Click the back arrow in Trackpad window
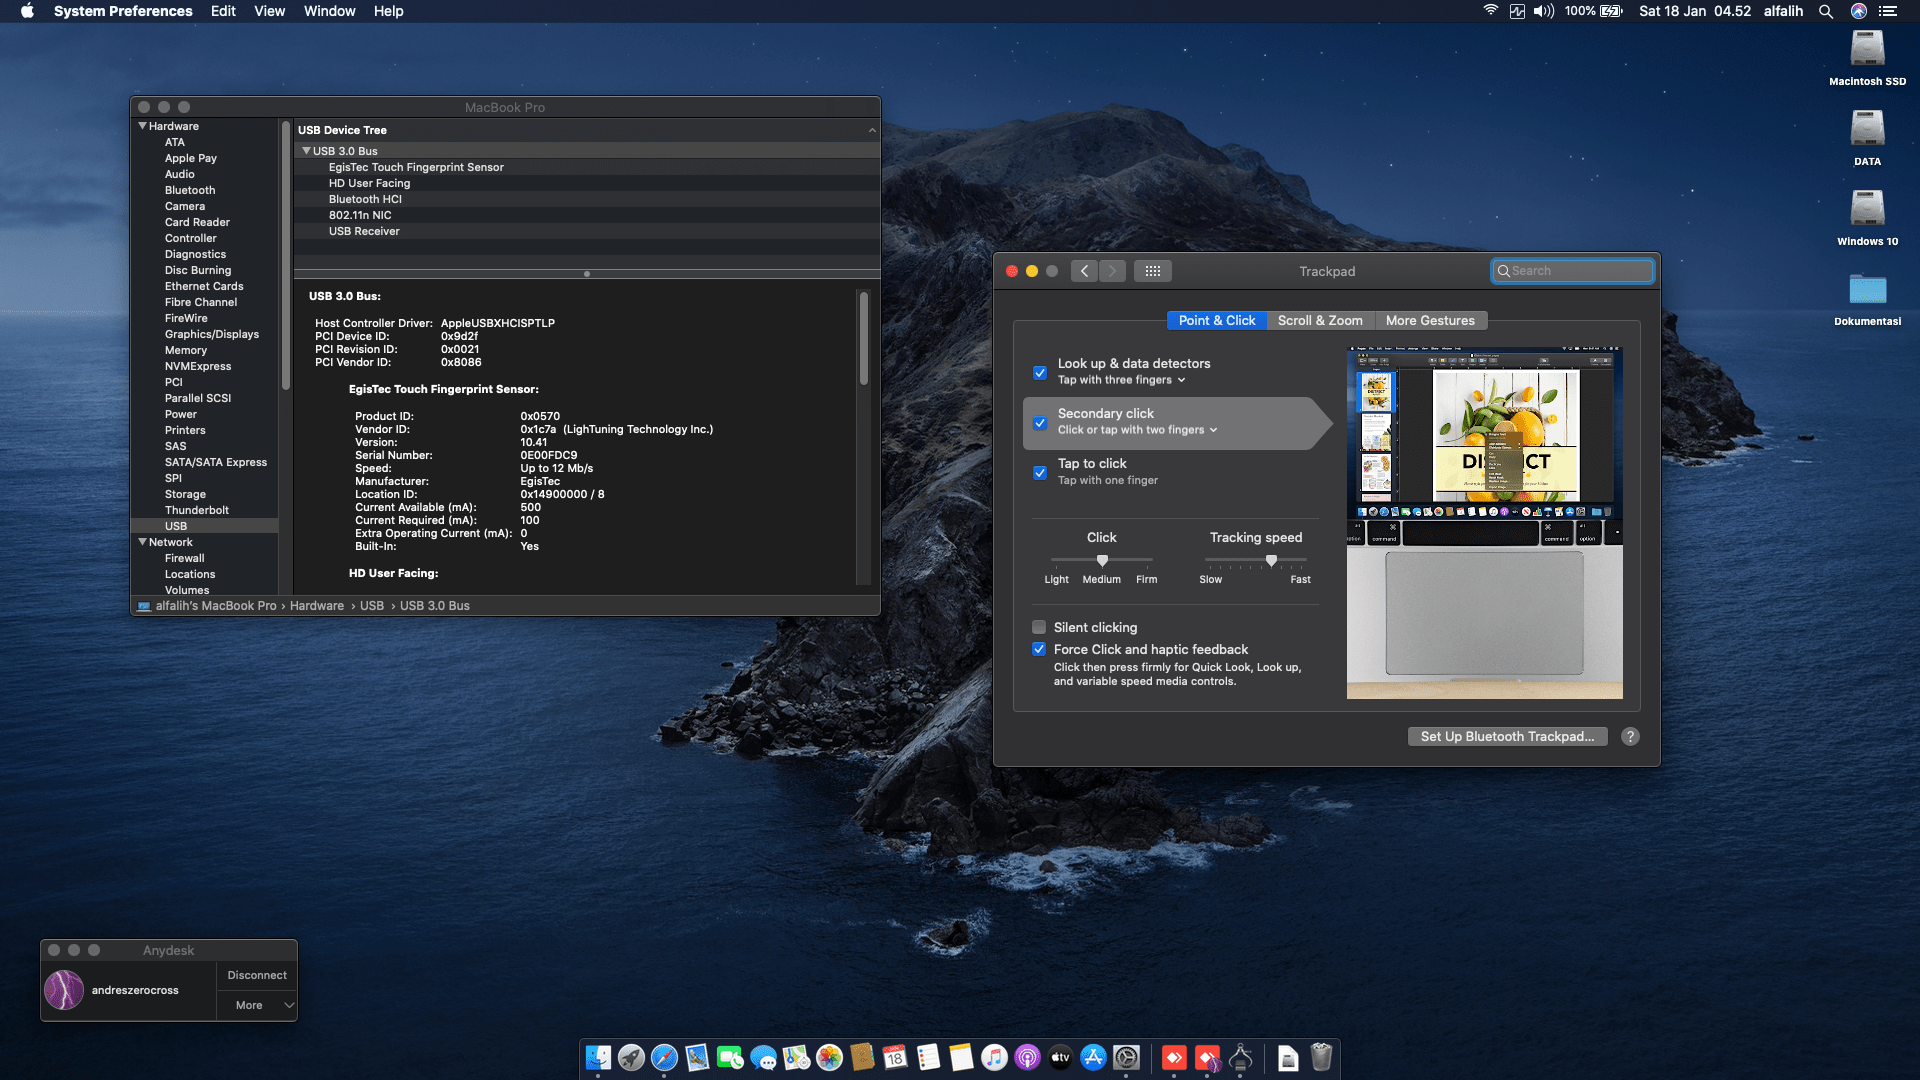This screenshot has height=1080, width=1920. click(x=1084, y=271)
